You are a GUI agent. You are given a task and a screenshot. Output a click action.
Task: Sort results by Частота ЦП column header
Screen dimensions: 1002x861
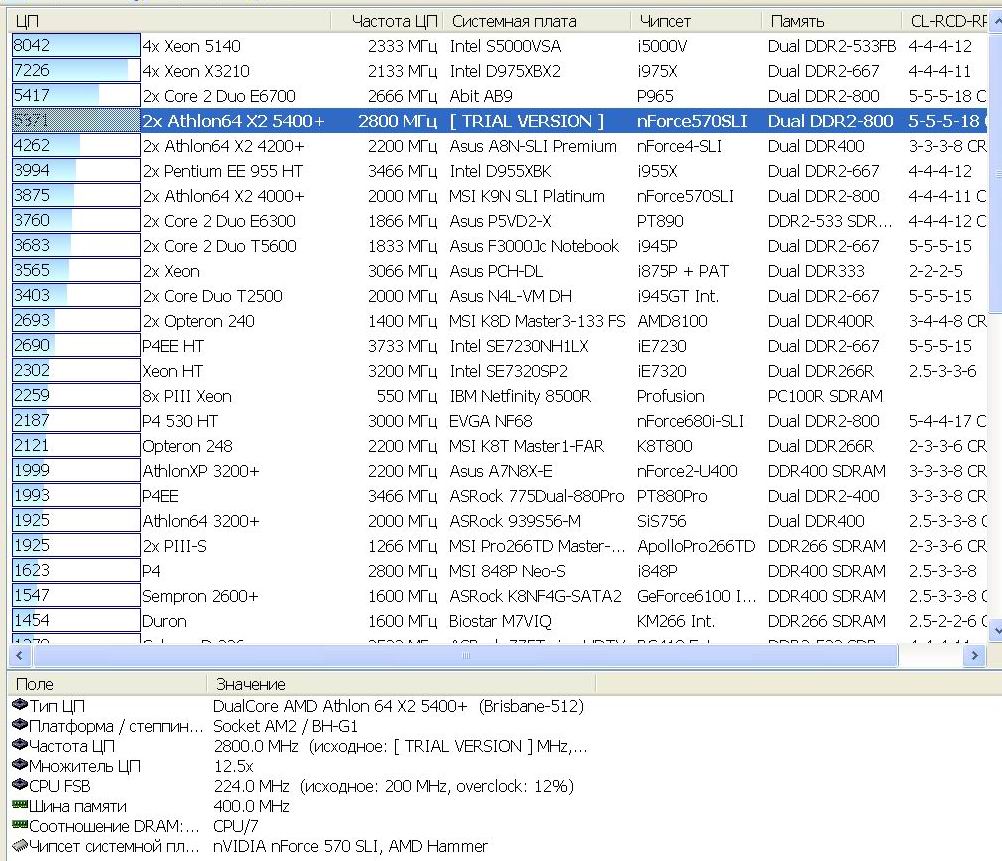(x=395, y=21)
